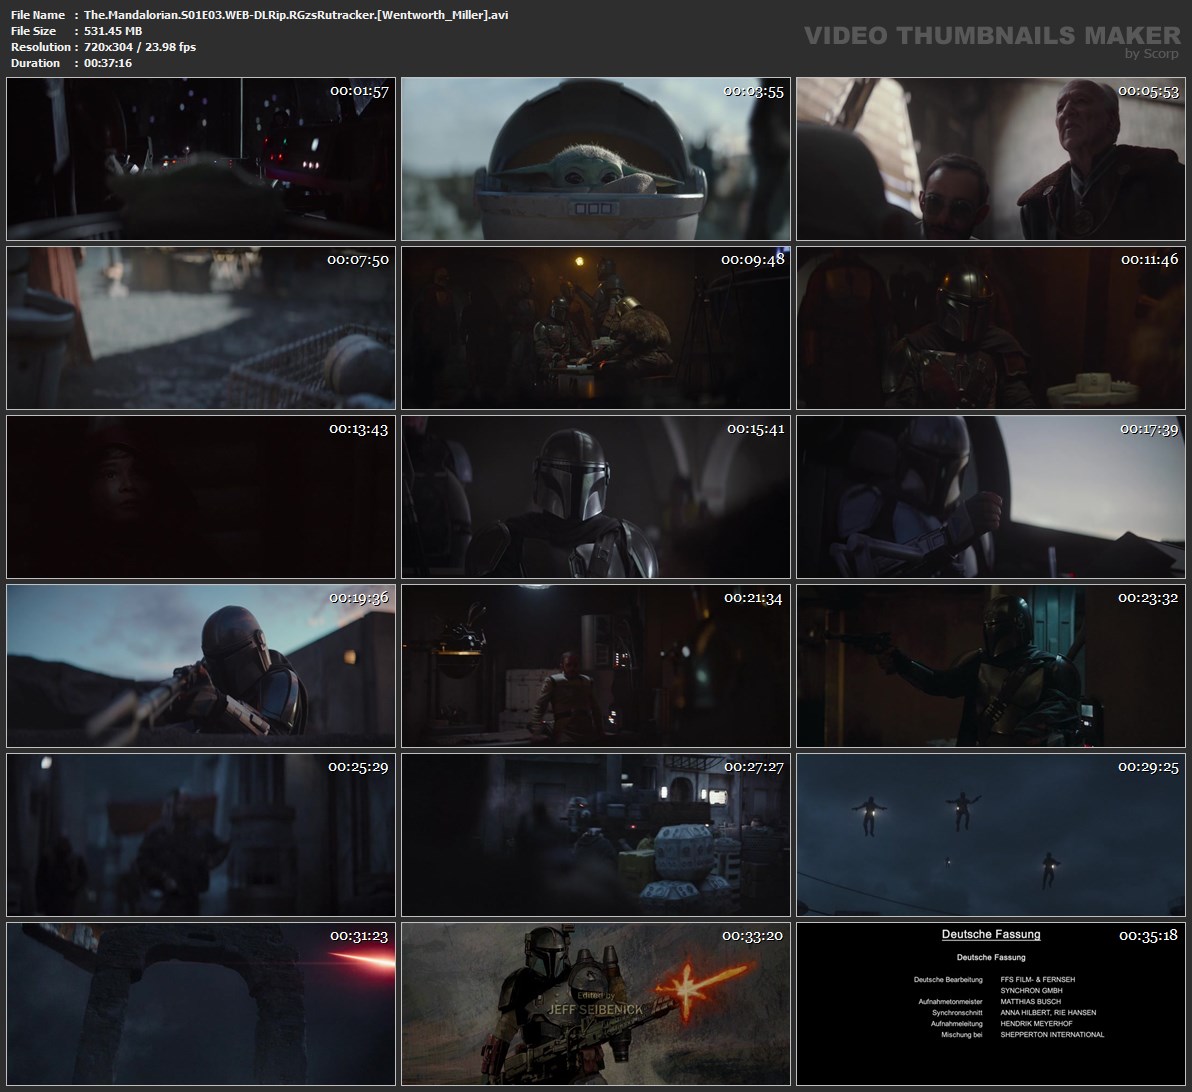Open the frame stamped 00:17:39
The width and height of the screenshot is (1192, 1092).
[991, 497]
